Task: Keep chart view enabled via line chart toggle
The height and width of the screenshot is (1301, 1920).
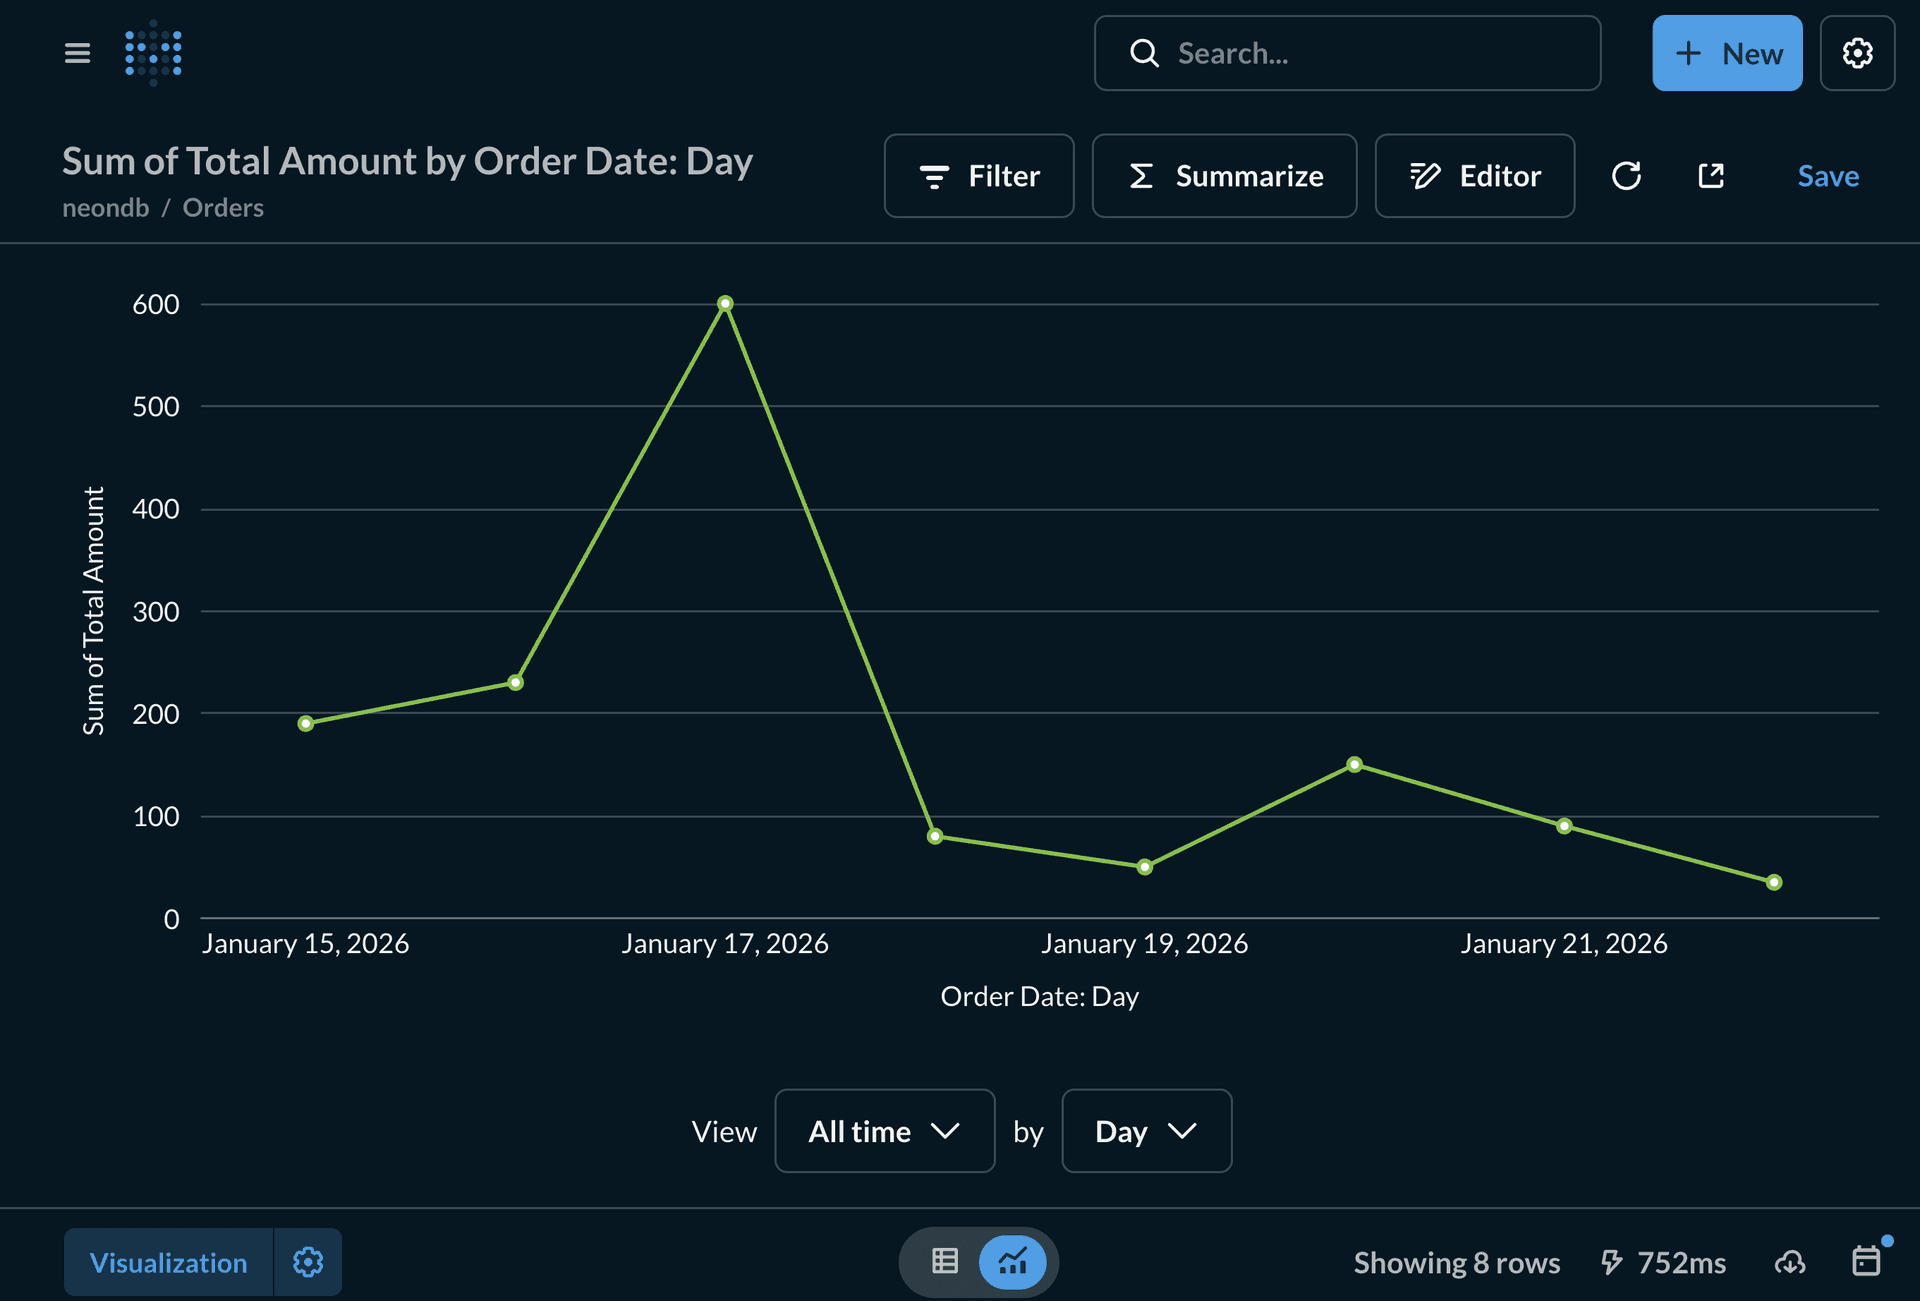Action: tap(1013, 1261)
